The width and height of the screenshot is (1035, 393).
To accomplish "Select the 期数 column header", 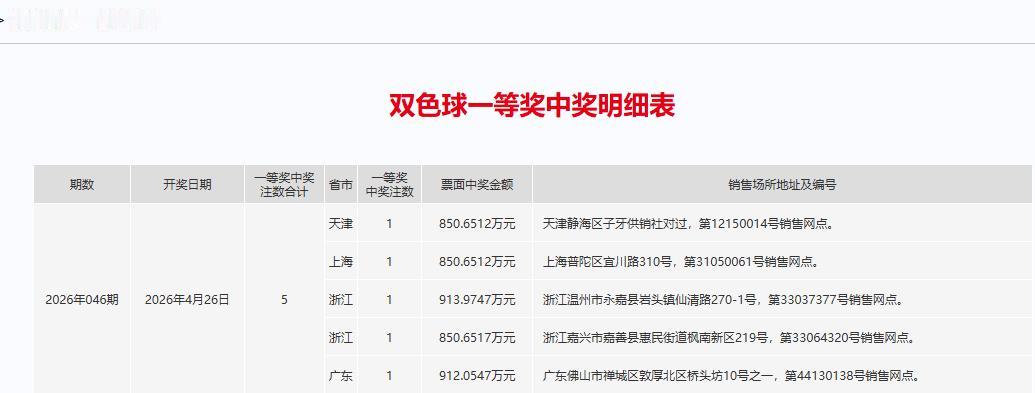I will [82, 185].
